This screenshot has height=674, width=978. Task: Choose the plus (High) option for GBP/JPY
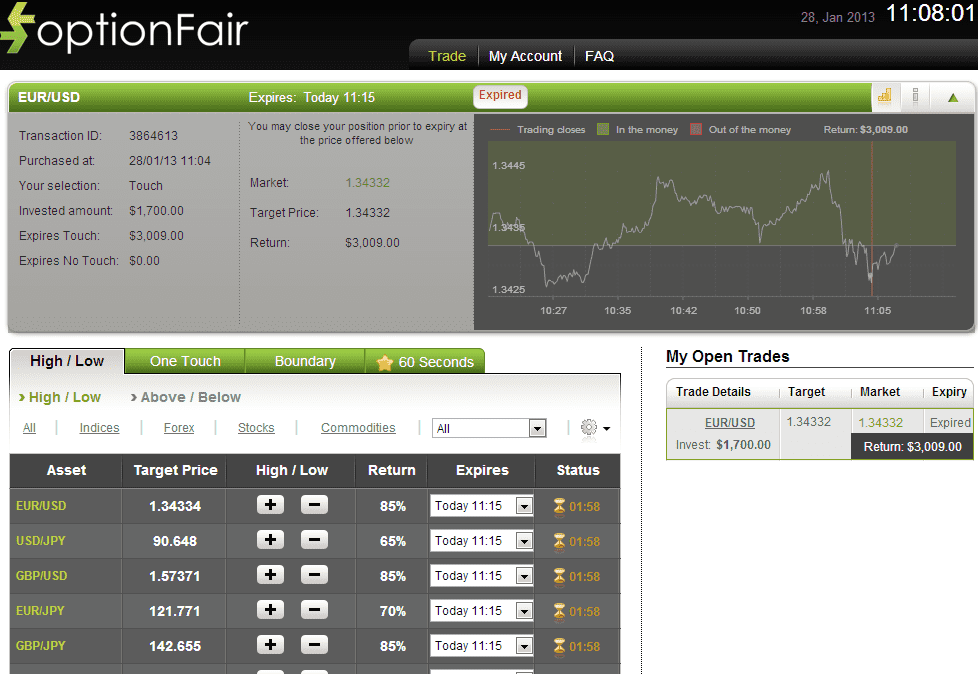tap(270, 645)
